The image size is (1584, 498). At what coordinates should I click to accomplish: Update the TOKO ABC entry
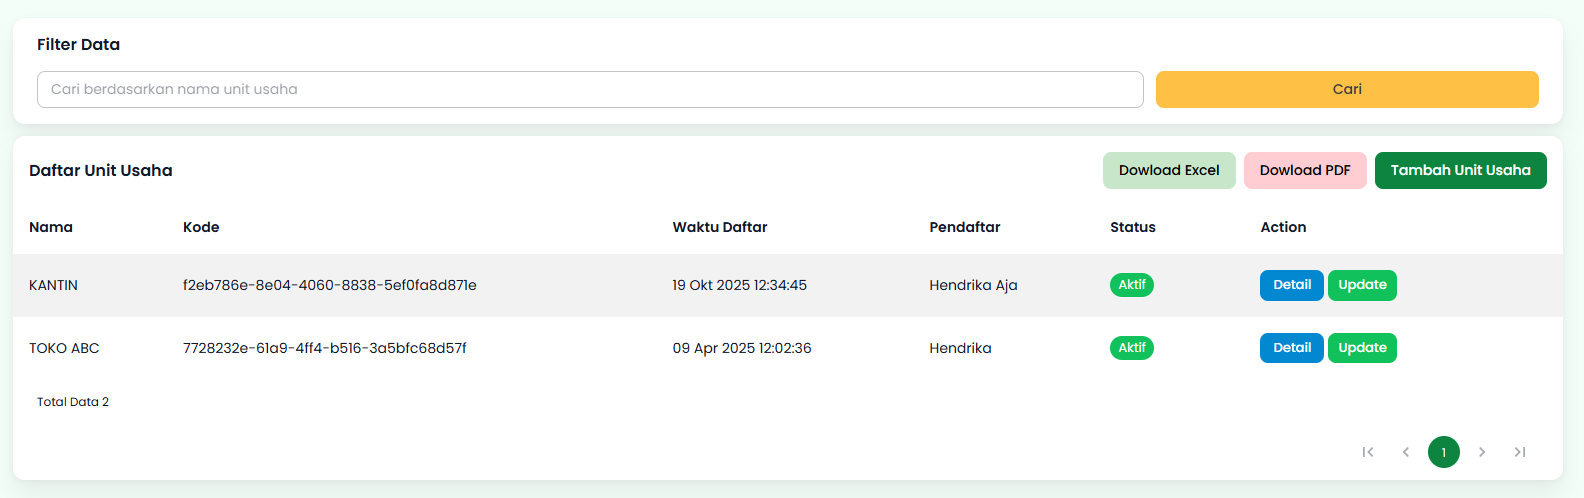pyautogui.click(x=1362, y=348)
